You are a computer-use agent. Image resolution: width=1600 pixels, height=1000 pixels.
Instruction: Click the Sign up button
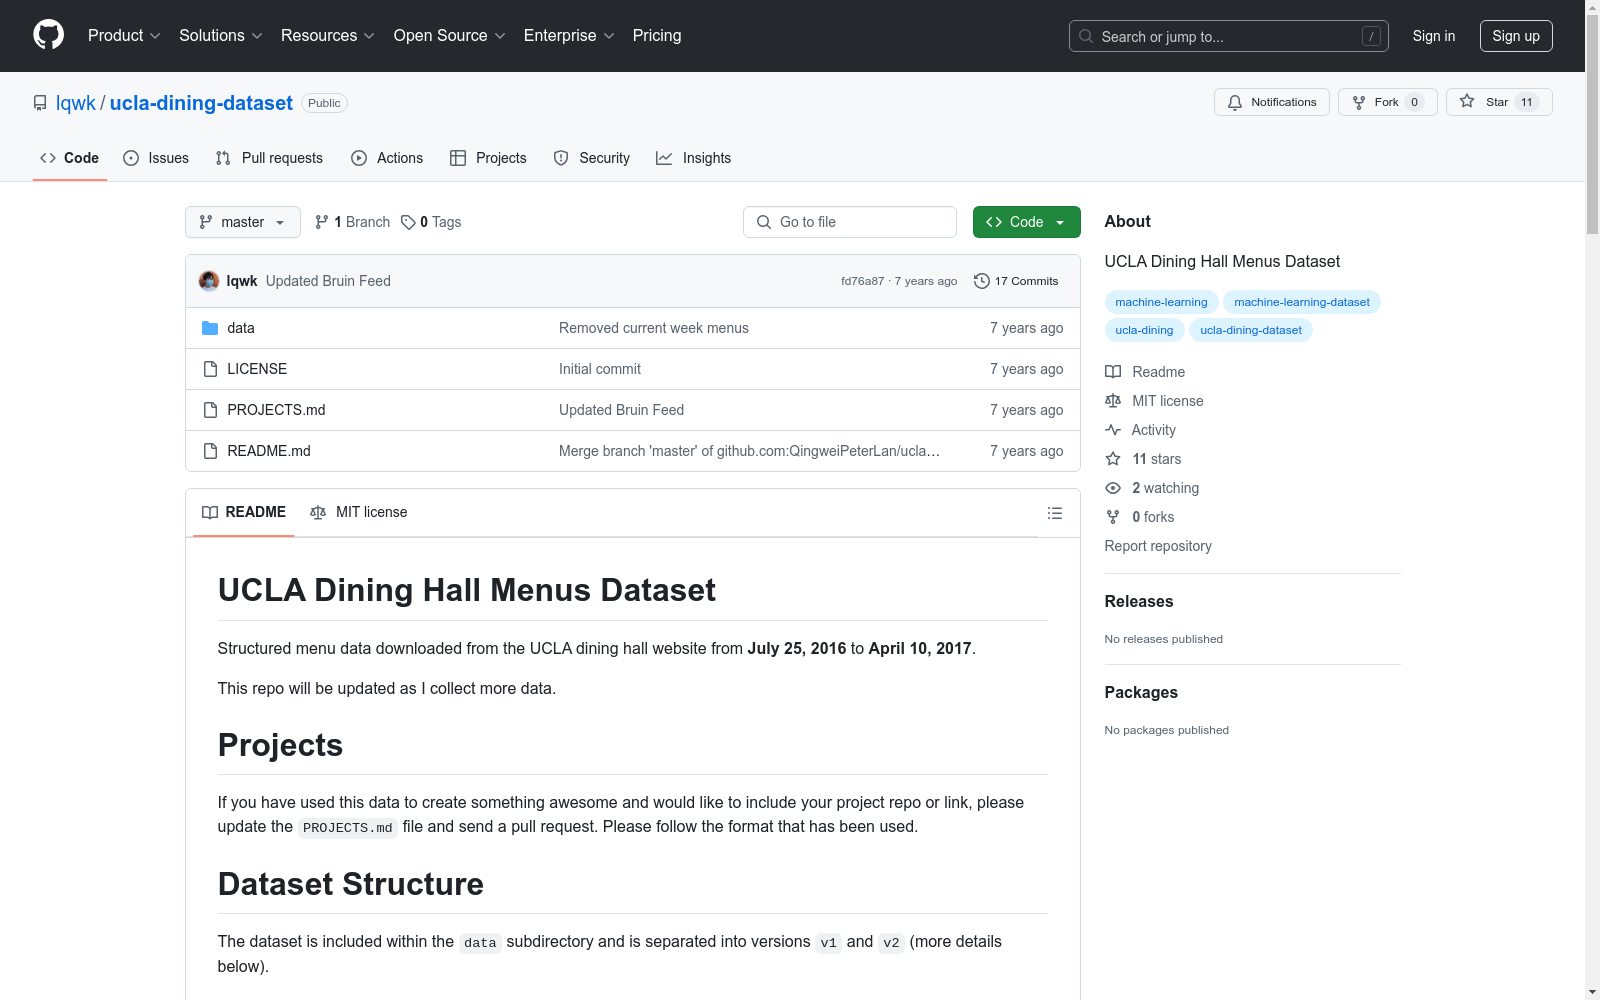click(1516, 36)
